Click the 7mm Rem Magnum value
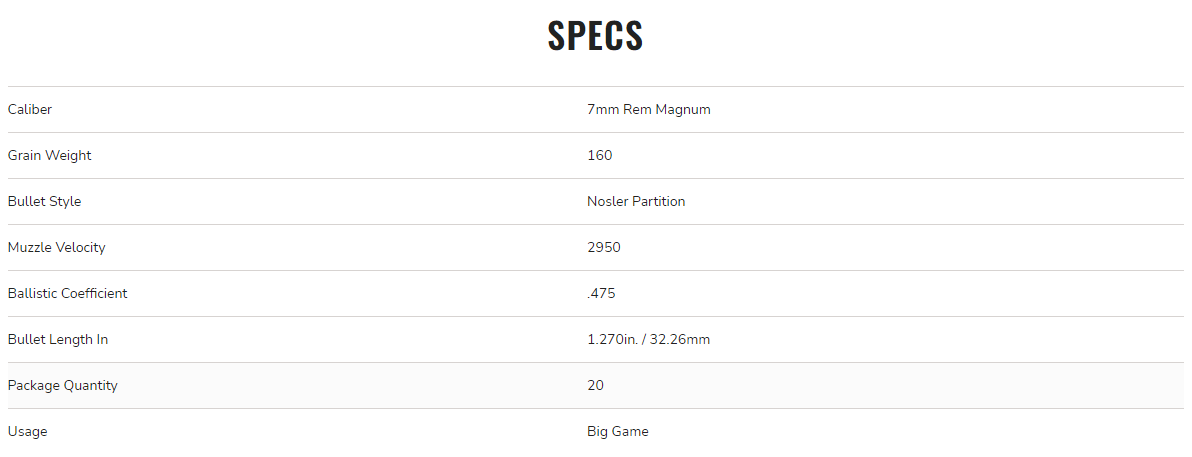The height and width of the screenshot is (457, 1192). click(x=648, y=109)
